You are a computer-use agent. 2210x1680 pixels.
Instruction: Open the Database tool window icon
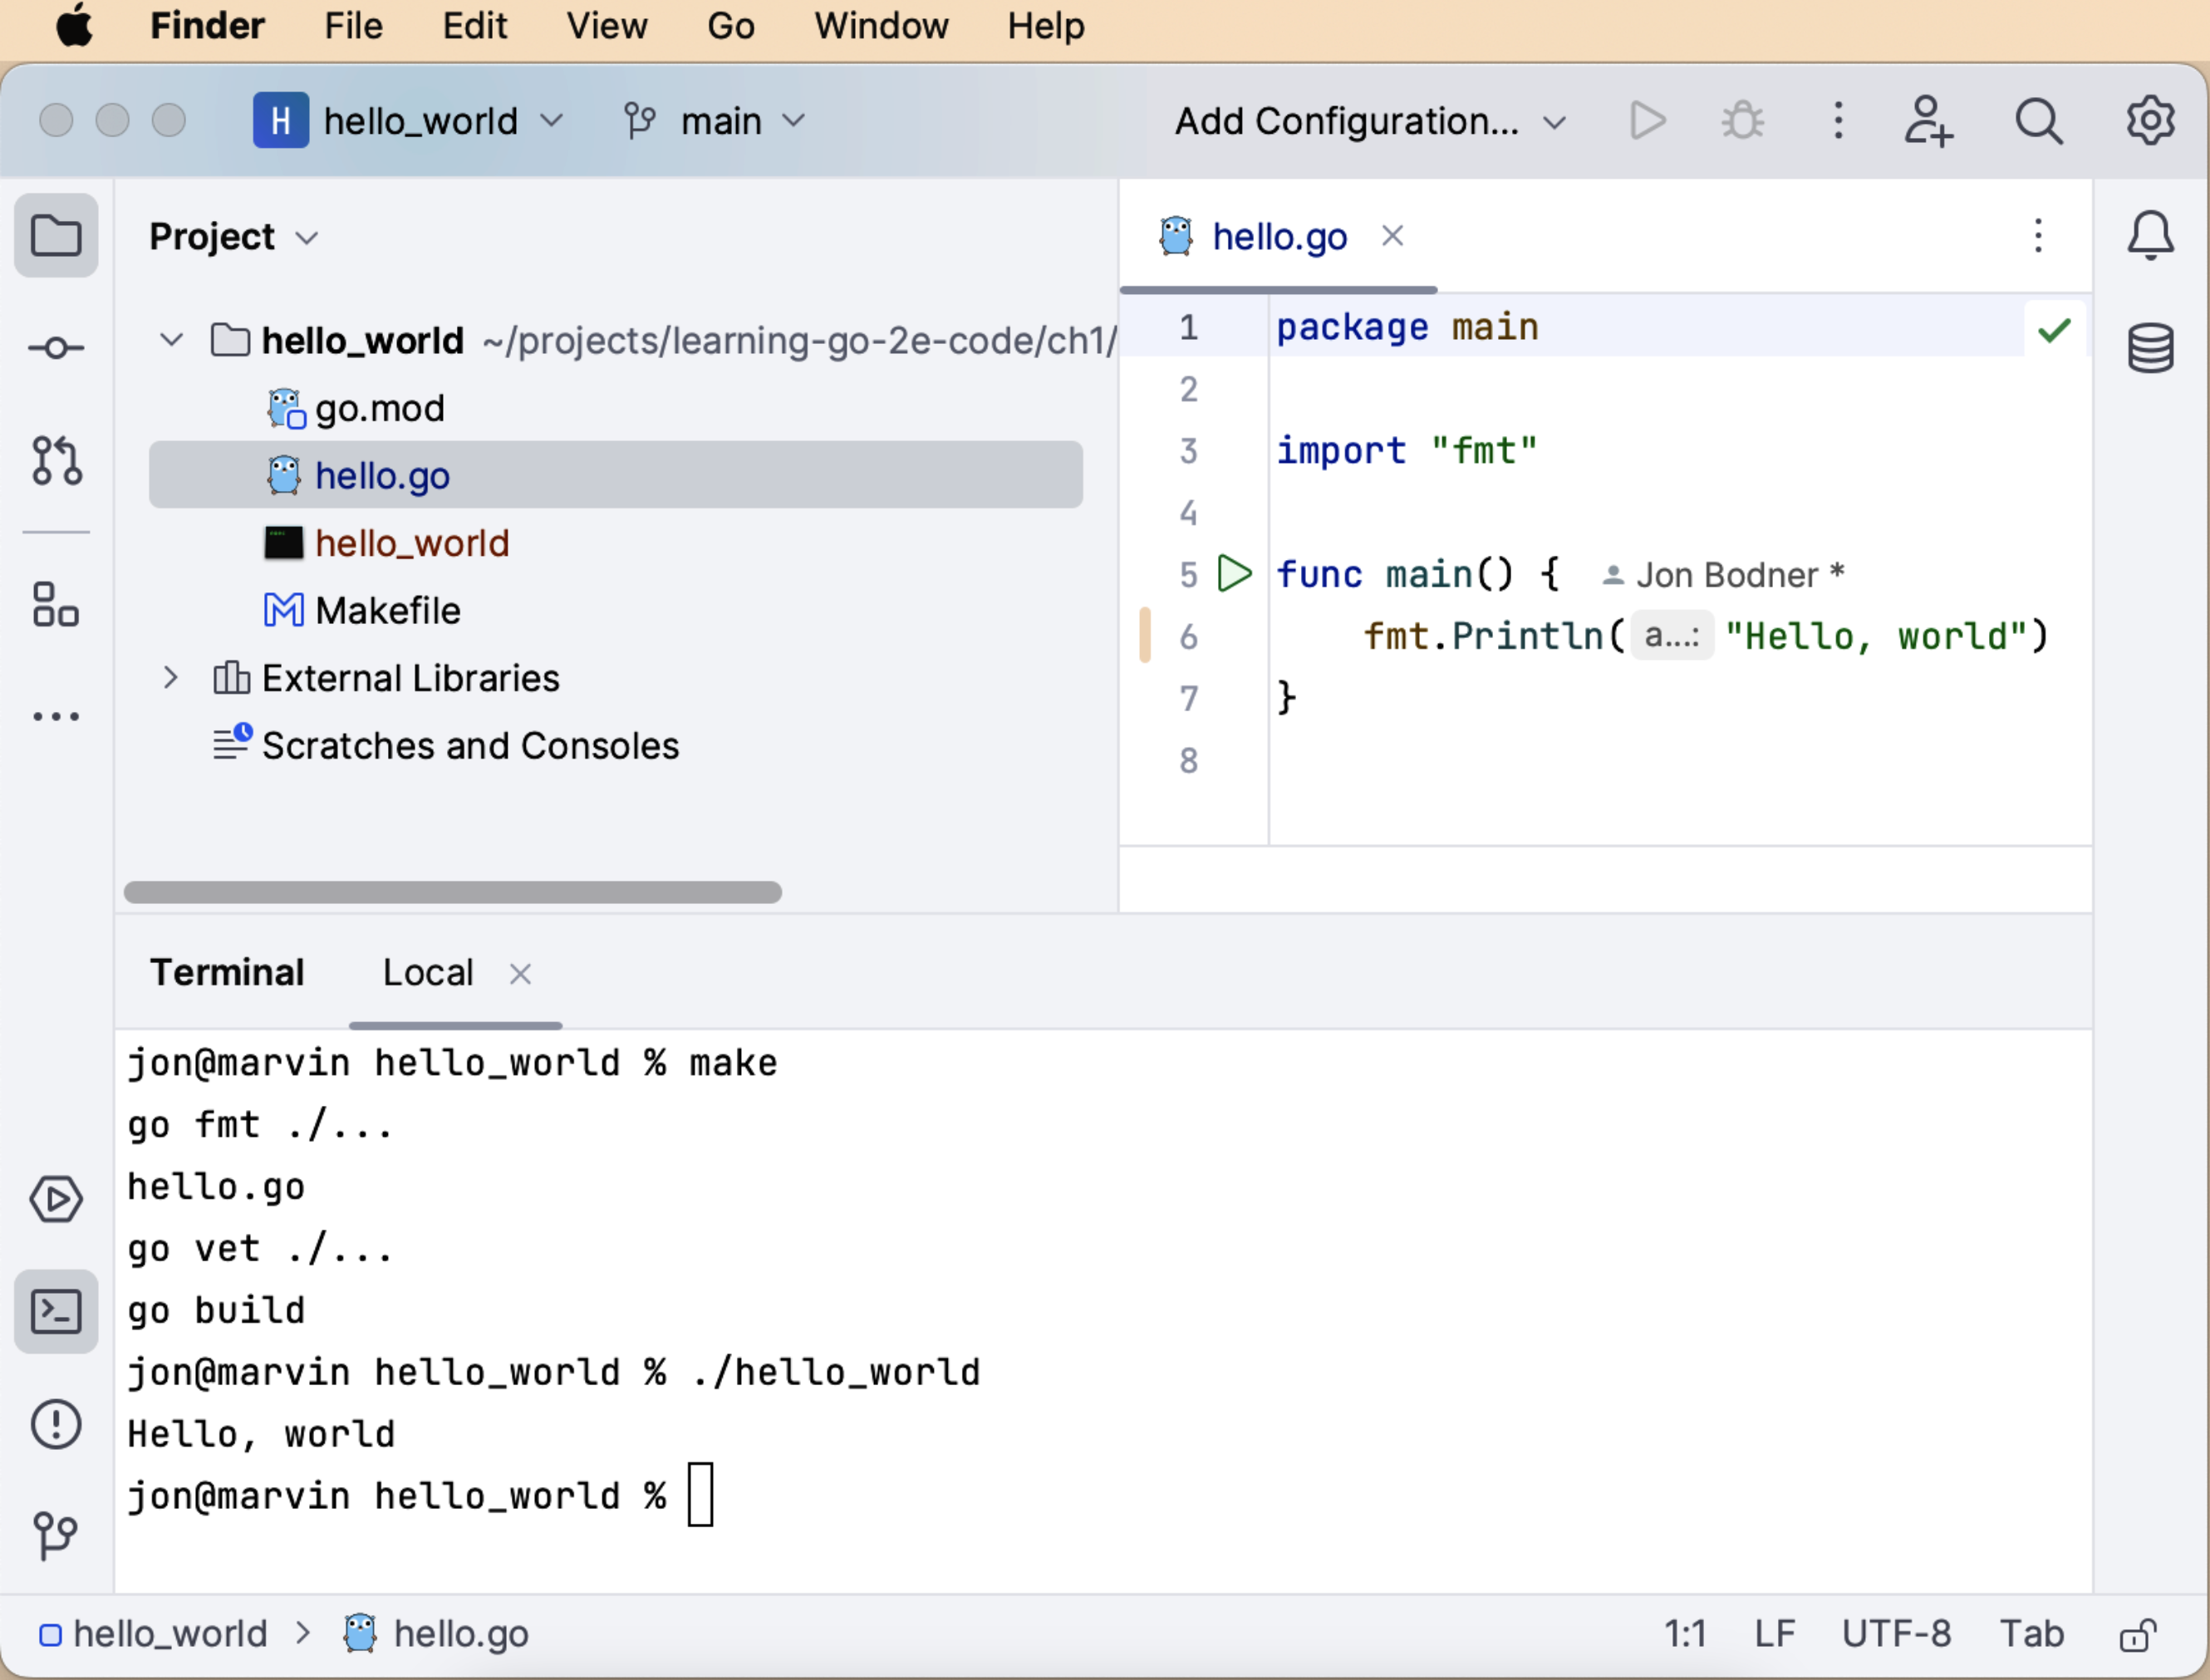(x=2150, y=348)
